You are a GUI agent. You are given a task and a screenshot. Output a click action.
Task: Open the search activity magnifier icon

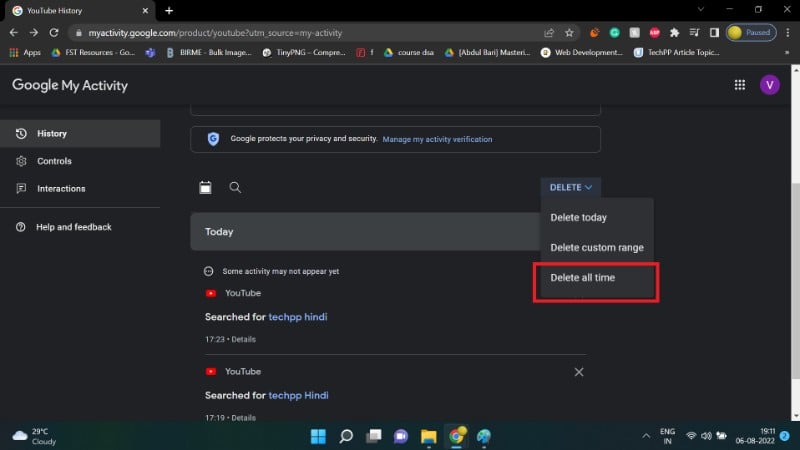235,187
